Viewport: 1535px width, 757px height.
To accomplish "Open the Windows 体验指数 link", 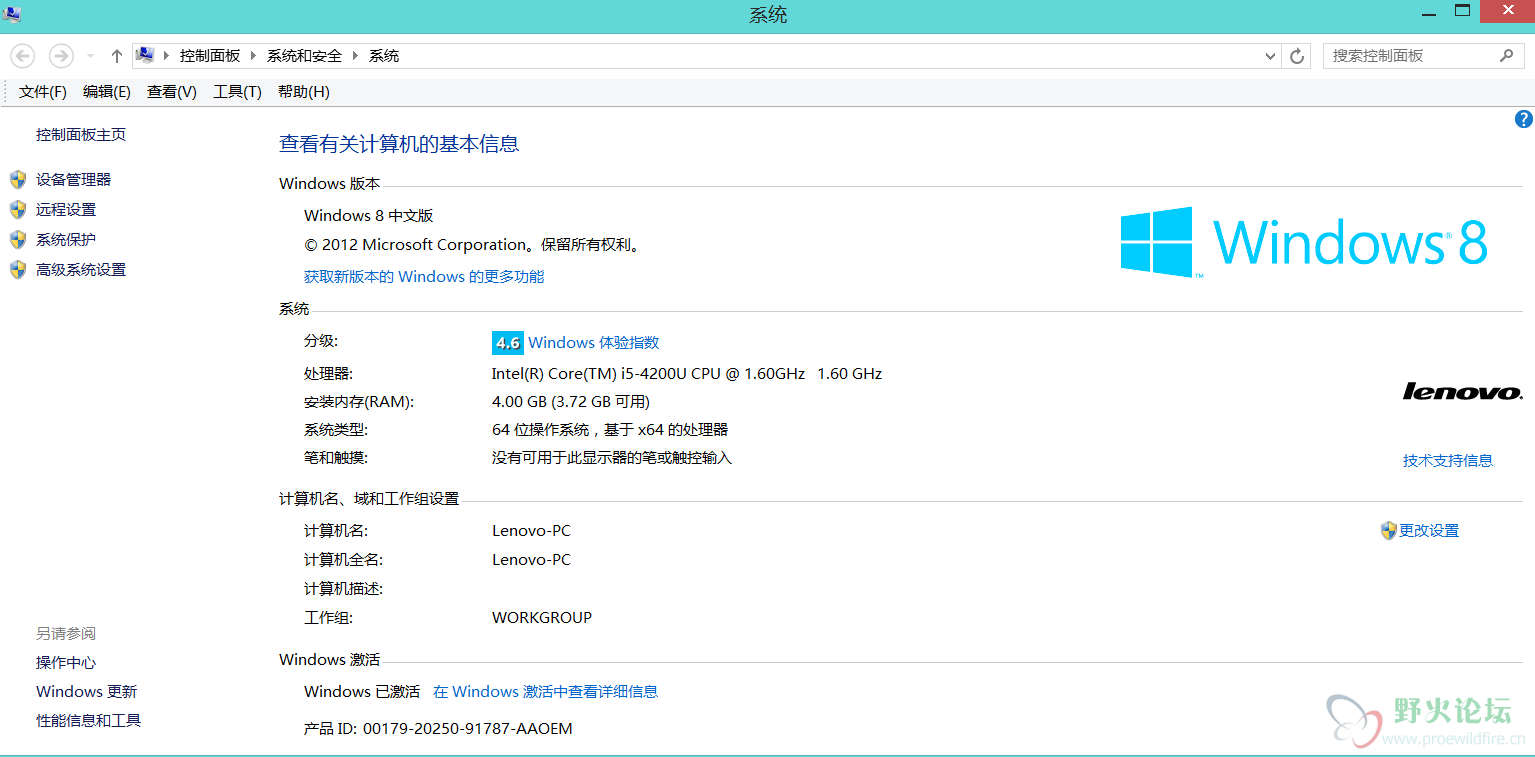I will pyautogui.click(x=594, y=343).
